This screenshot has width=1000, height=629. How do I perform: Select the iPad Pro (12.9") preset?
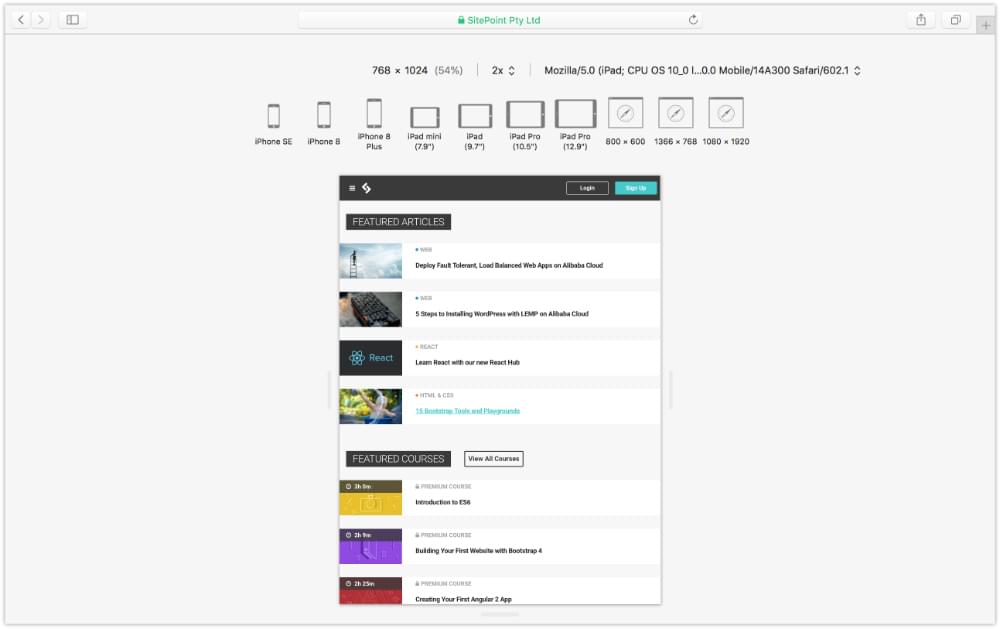coord(575,125)
